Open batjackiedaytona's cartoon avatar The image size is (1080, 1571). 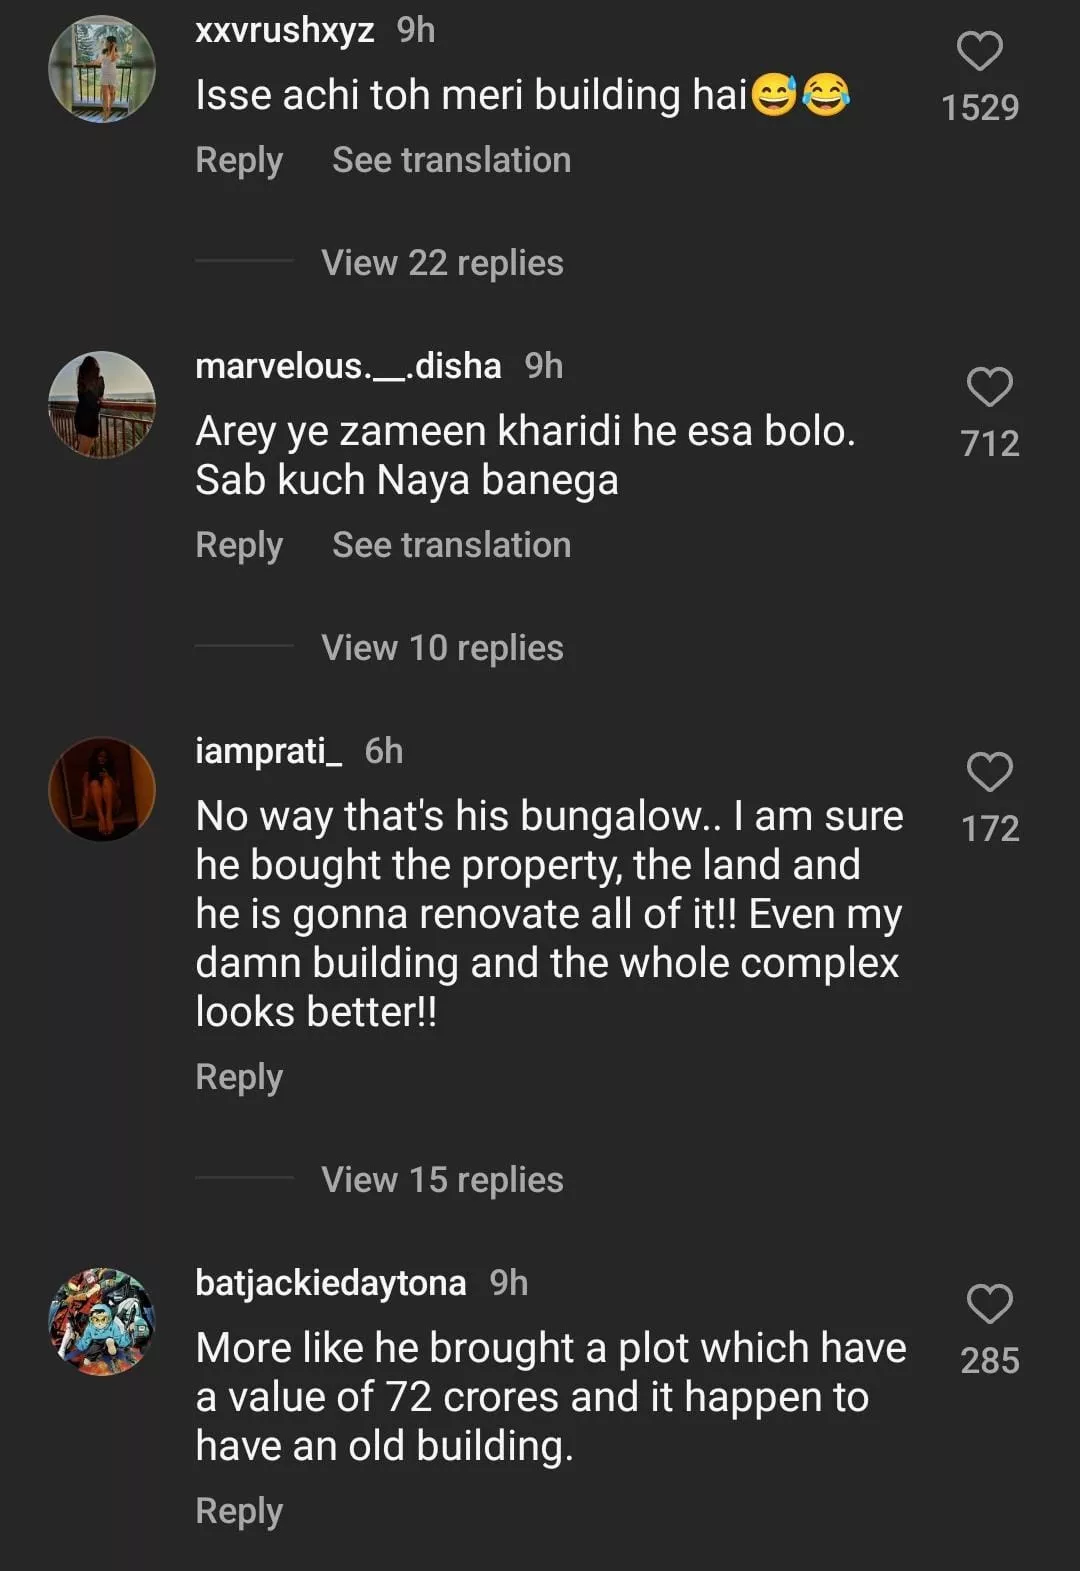102,1321
